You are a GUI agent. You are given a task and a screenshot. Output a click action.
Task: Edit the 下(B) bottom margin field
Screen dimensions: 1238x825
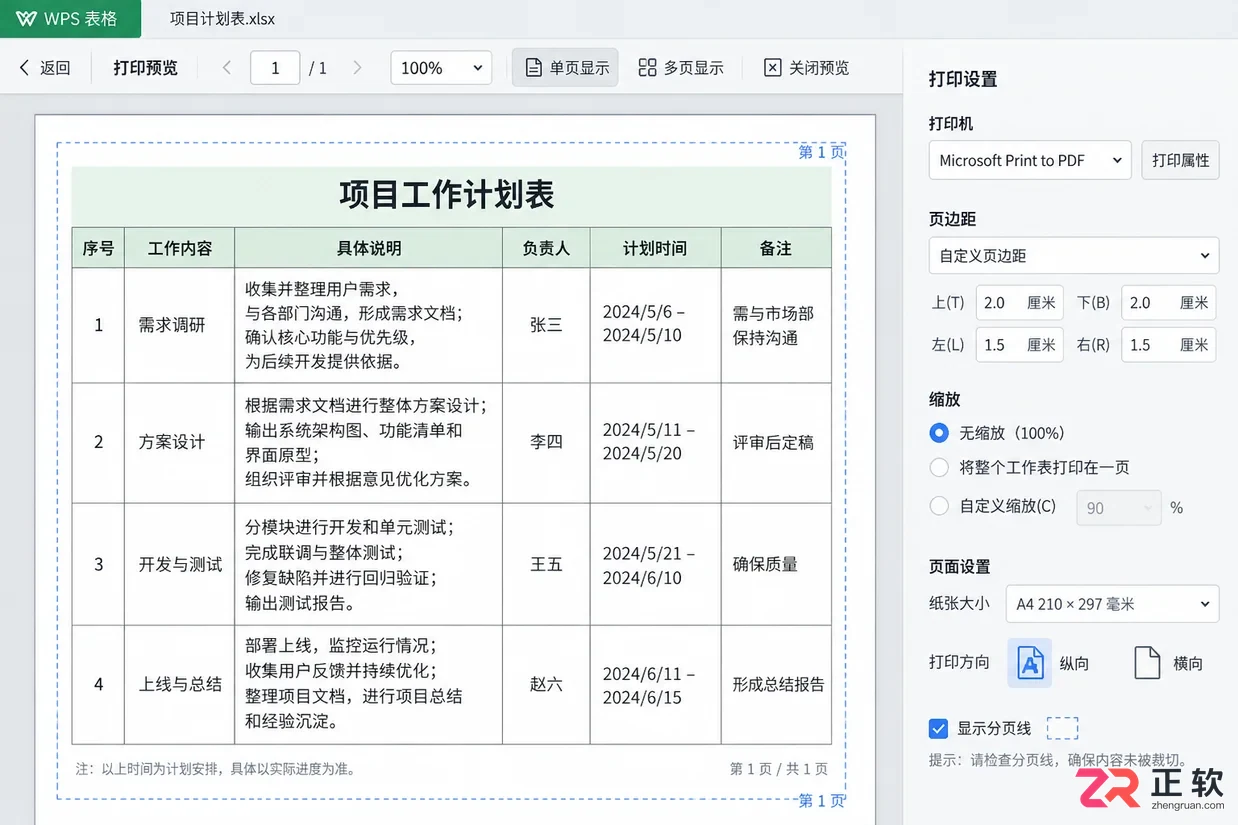tap(1168, 302)
